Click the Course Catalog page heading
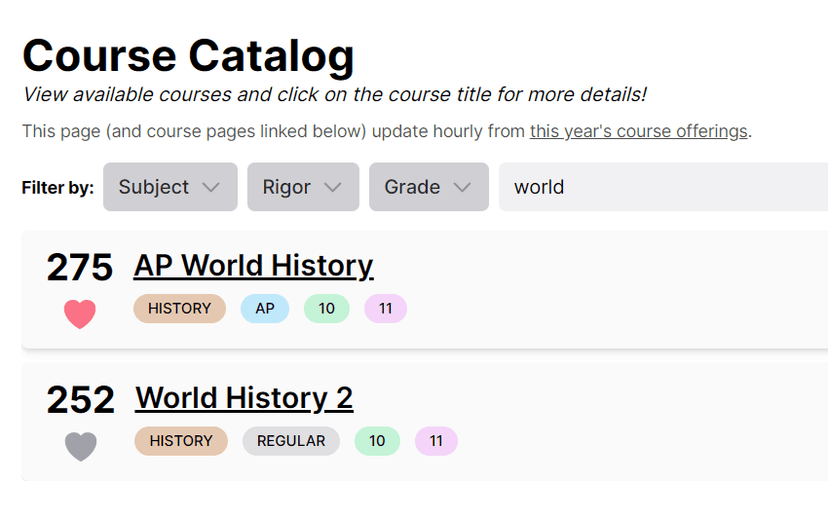 click(188, 56)
